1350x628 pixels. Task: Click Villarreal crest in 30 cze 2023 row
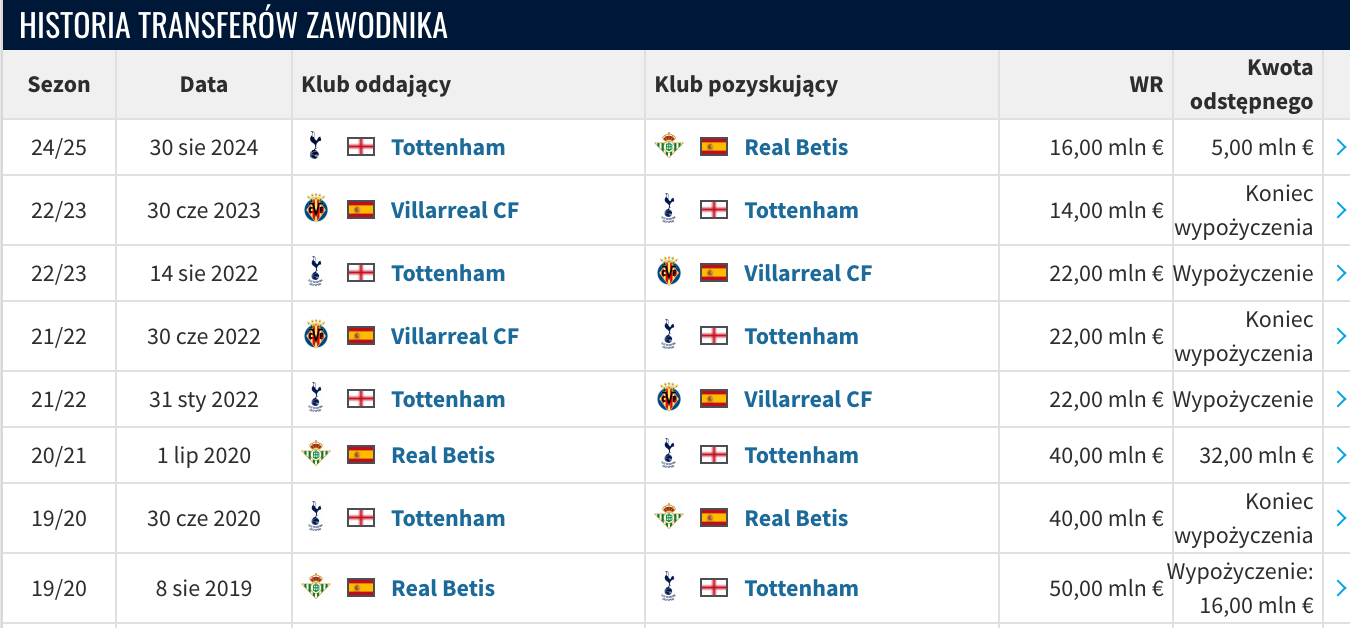316,210
